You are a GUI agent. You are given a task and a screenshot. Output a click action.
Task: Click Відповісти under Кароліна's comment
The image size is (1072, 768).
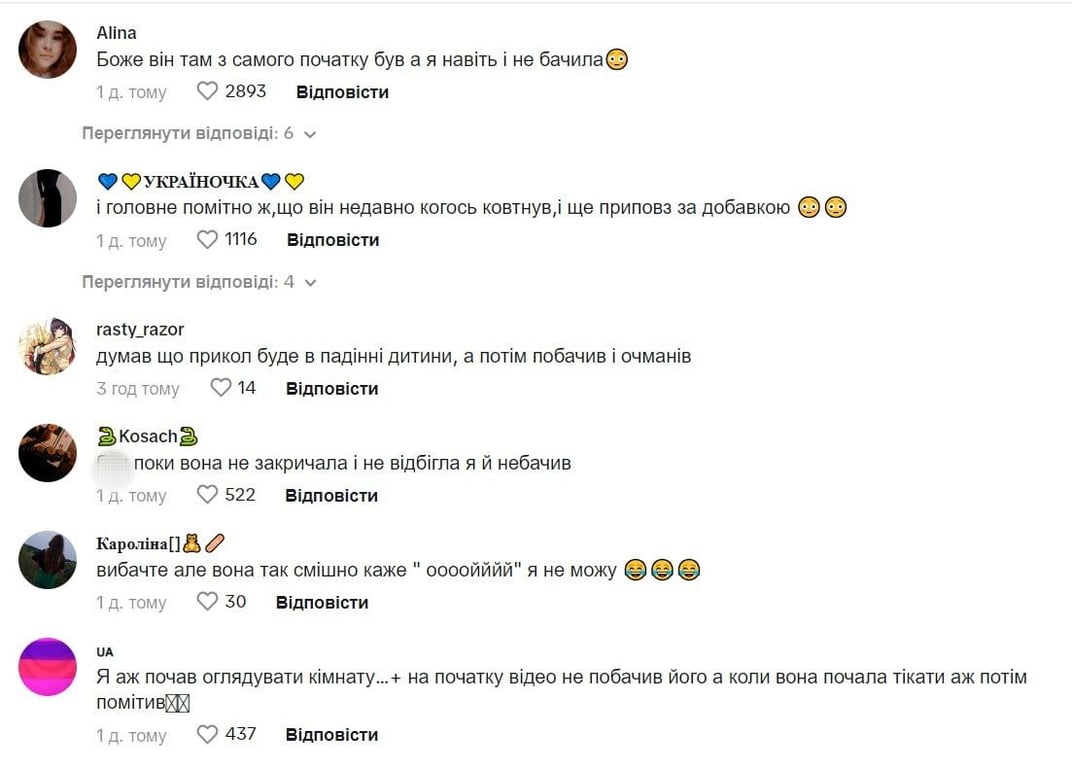tap(322, 602)
